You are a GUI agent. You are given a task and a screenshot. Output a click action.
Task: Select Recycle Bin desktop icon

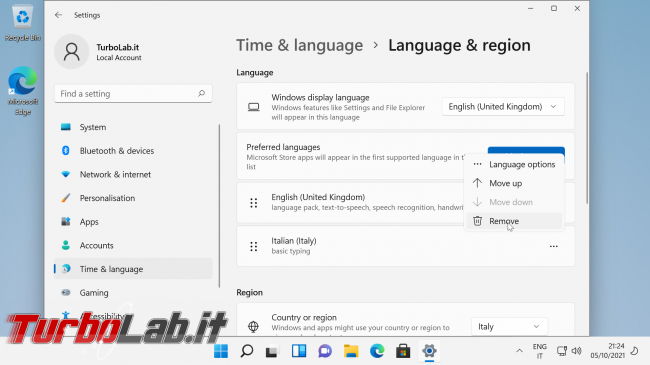coord(23,23)
